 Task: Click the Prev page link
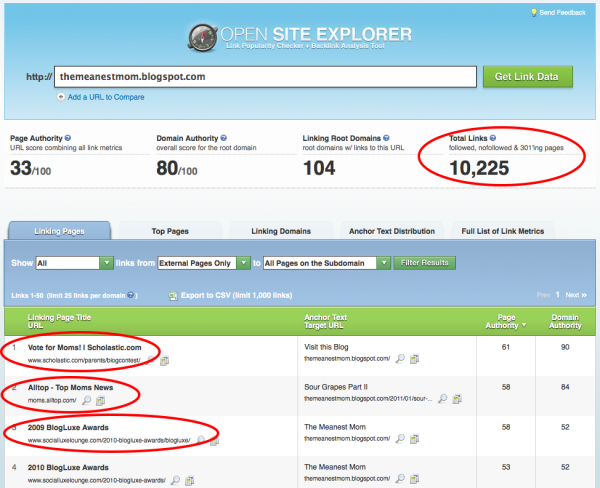[543, 295]
